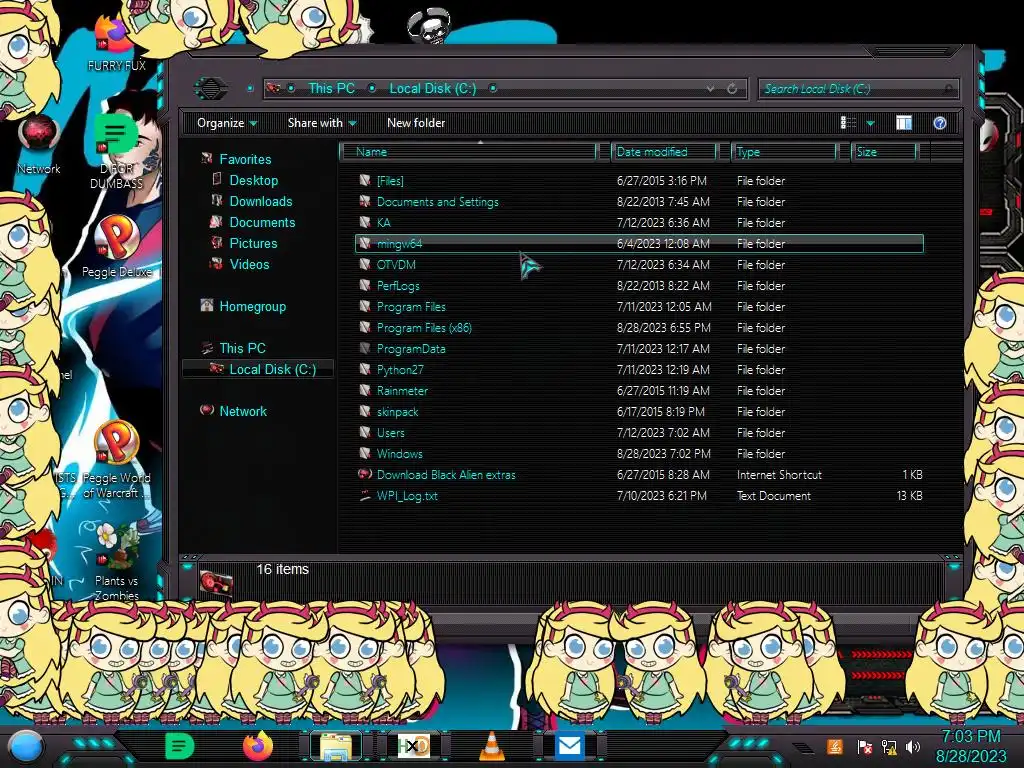Toggle the preview pane icon
This screenshot has height=768, width=1024.
(904, 123)
